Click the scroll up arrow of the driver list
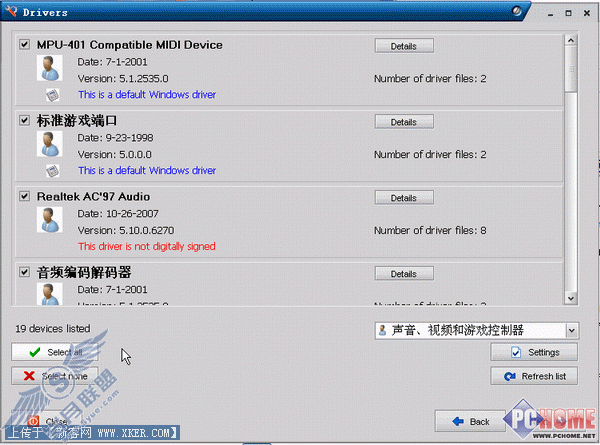Viewport: 600px width, 445px height. tap(571, 40)
